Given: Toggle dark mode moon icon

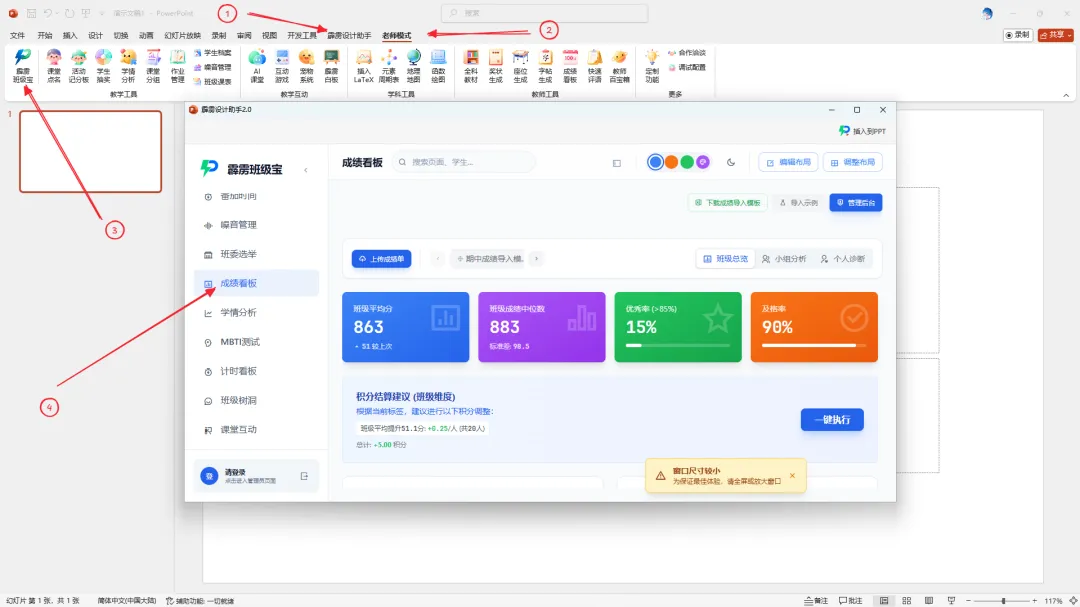Looking at the screenshot, I should [x=731, y=163].
